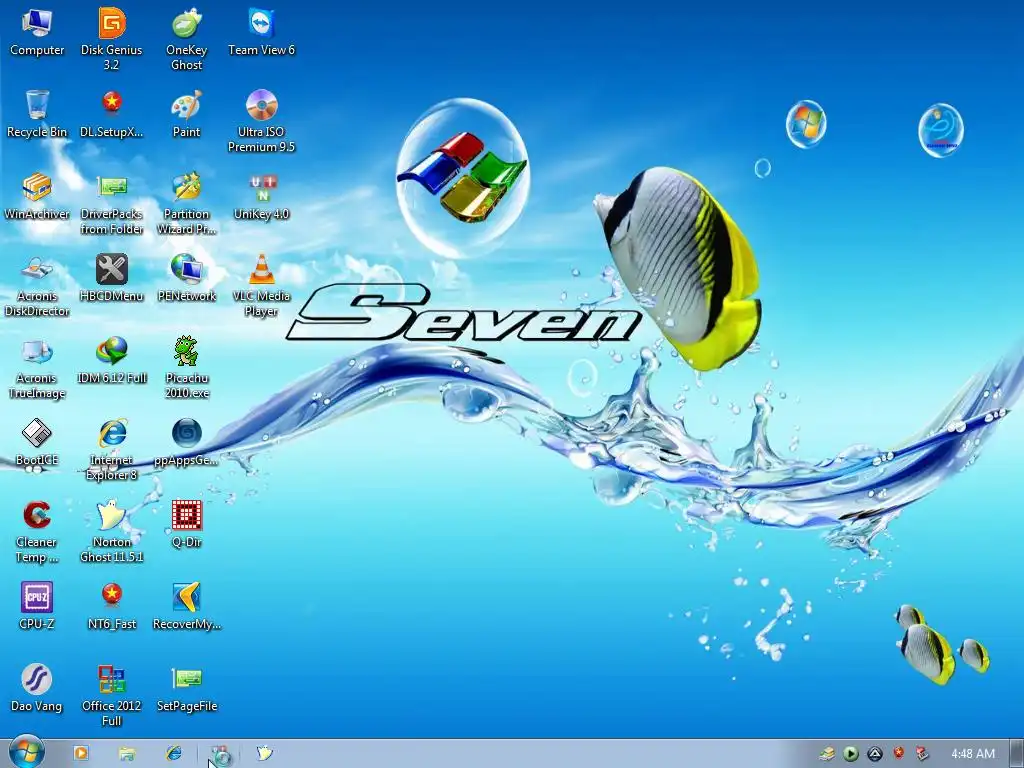Launch Norton Ghost 11.5.1
The width and height of the screenshot is (1024, 768).
(112, 532)
